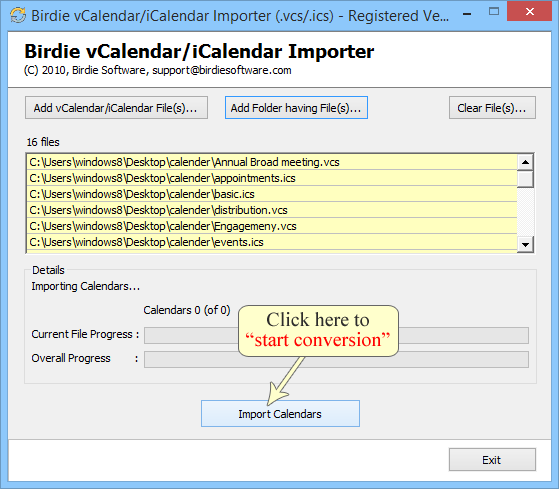This screenshot has width=559, height=489.
Task: Click the Overall Progress bar
Action: [x=336, y=360]
